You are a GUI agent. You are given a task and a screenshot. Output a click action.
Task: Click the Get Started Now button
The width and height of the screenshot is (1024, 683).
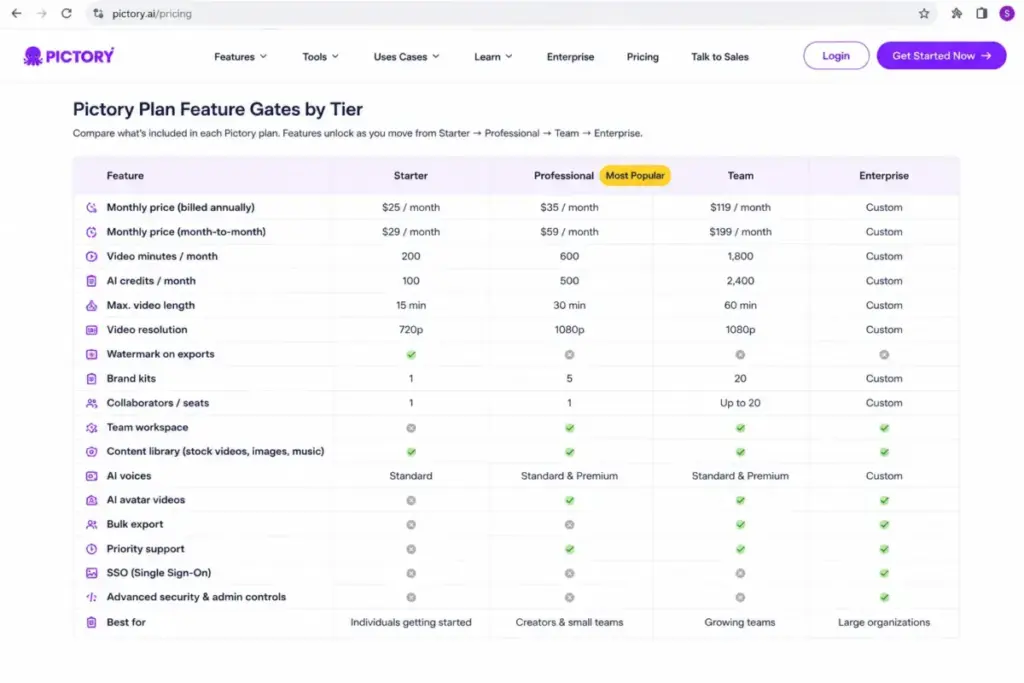tap(941, 56)
